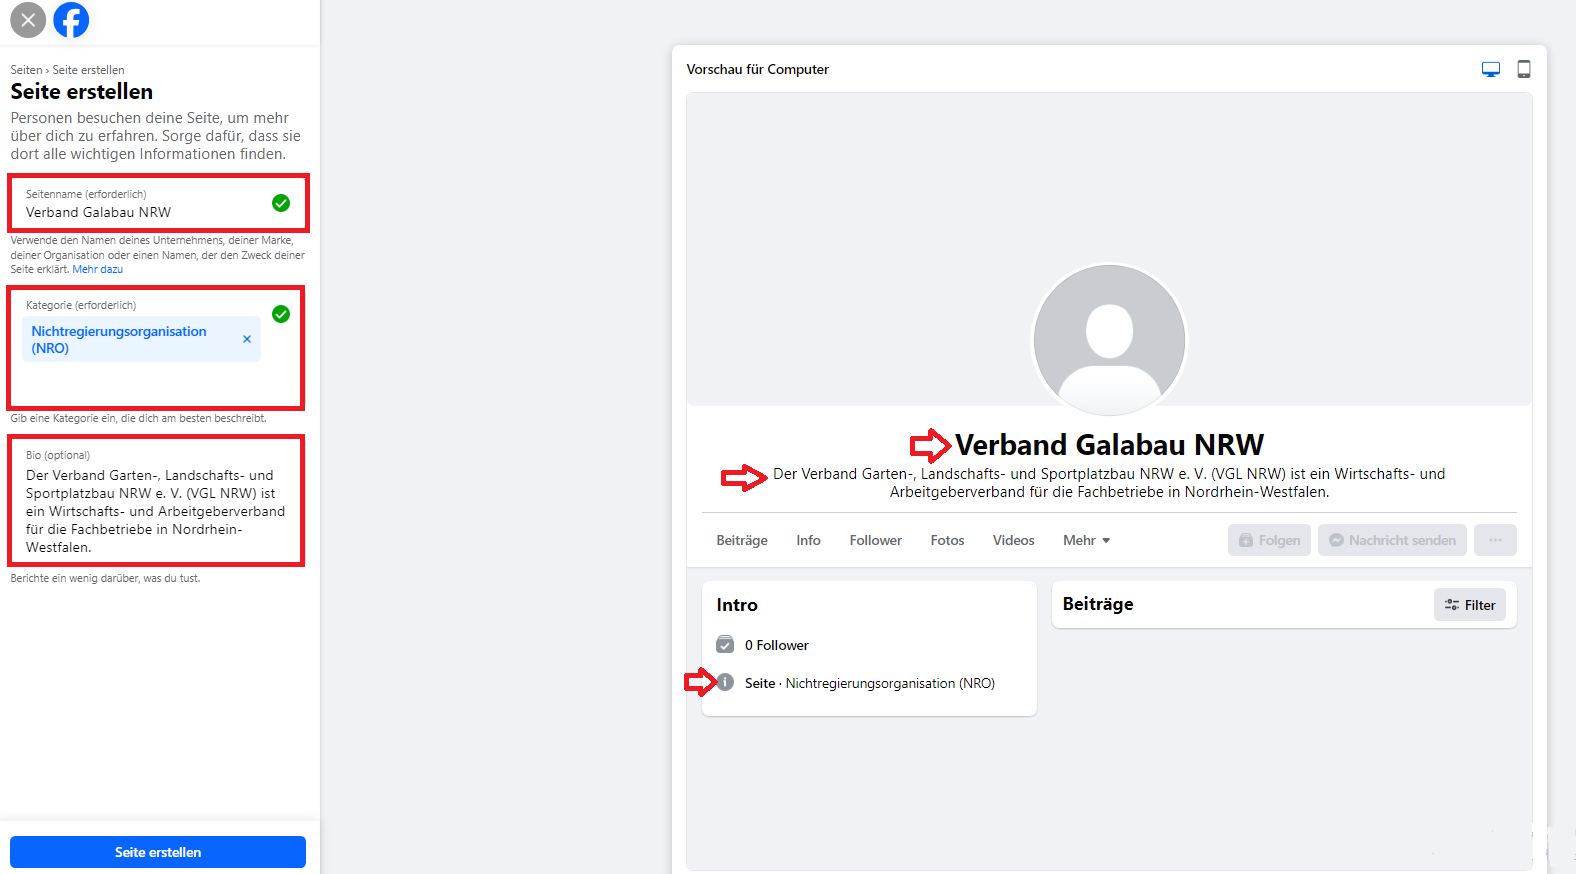Remove the Nichtregierungsorganisation category tag

tap(247, 339)
